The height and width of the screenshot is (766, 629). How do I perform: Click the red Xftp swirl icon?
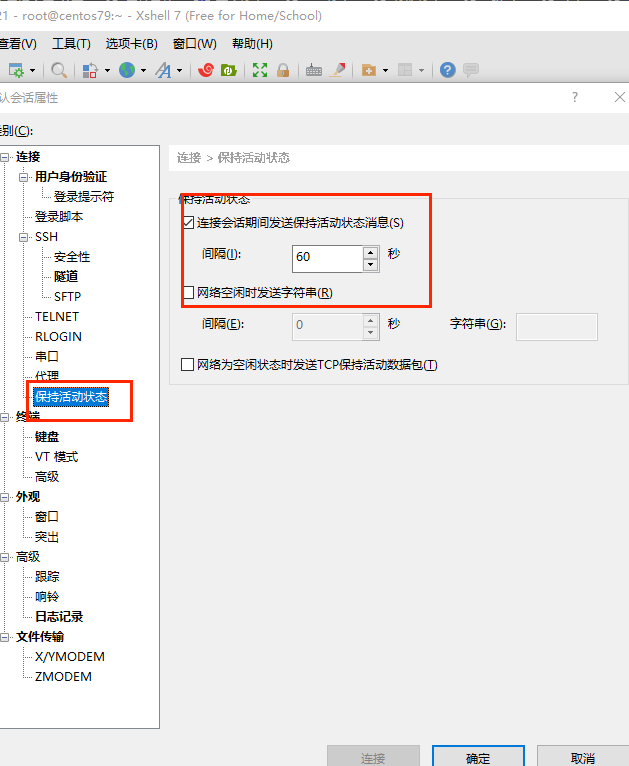pyautogui.click(x=206, y=70)
